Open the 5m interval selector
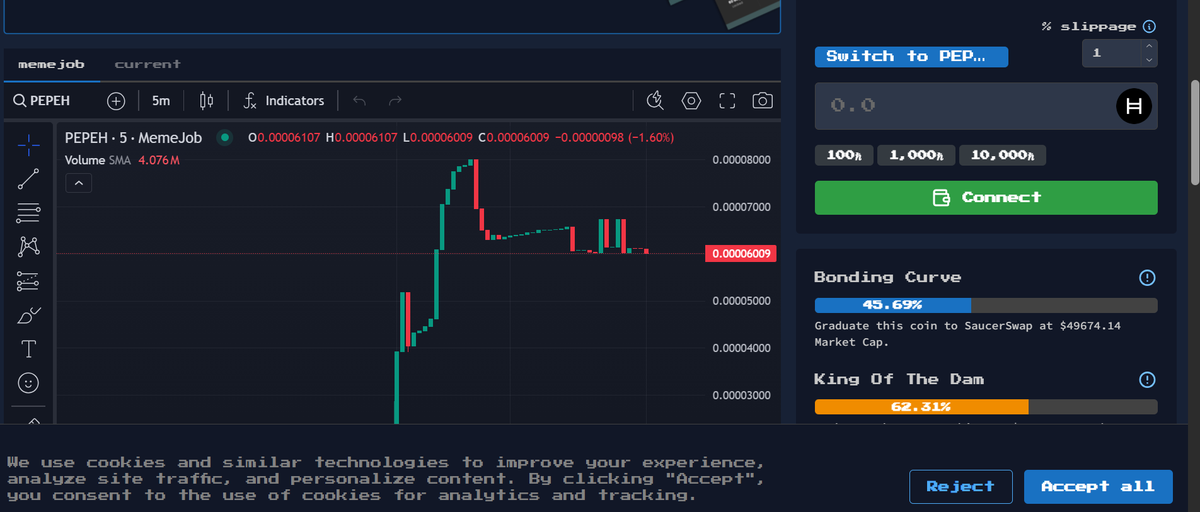Viewport: 1200px width, 512px height. (161, 101)
